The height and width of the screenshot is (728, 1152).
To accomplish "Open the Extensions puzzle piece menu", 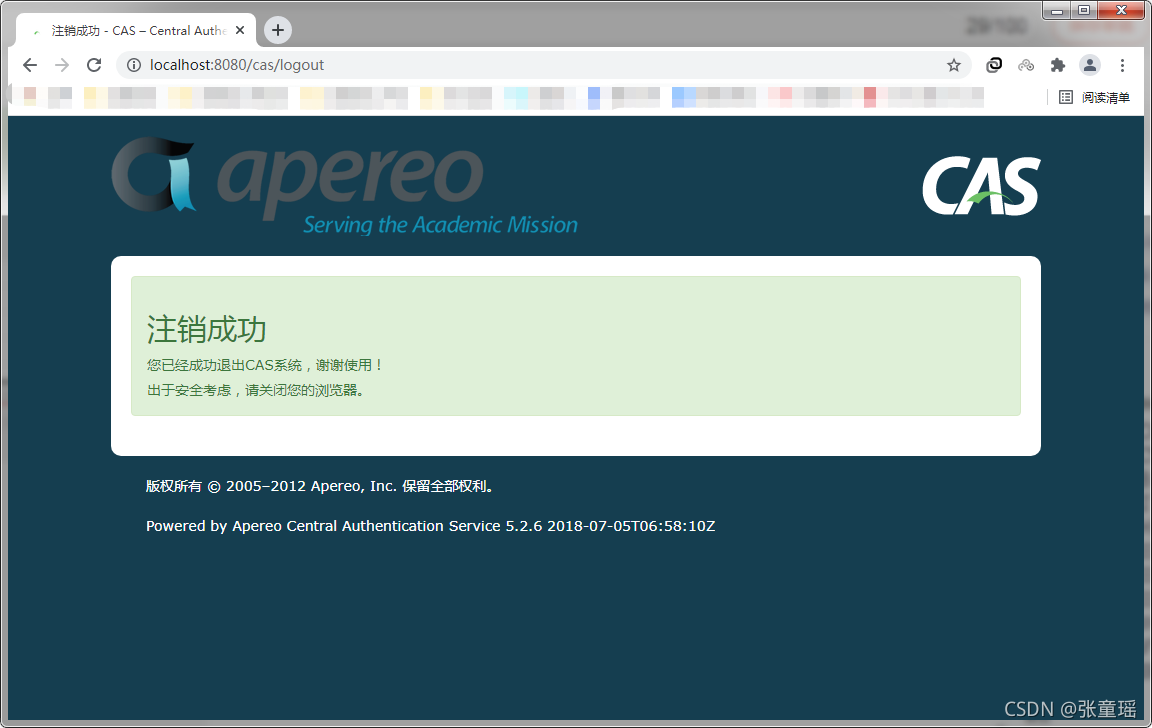I will (x=1057, y=65).
